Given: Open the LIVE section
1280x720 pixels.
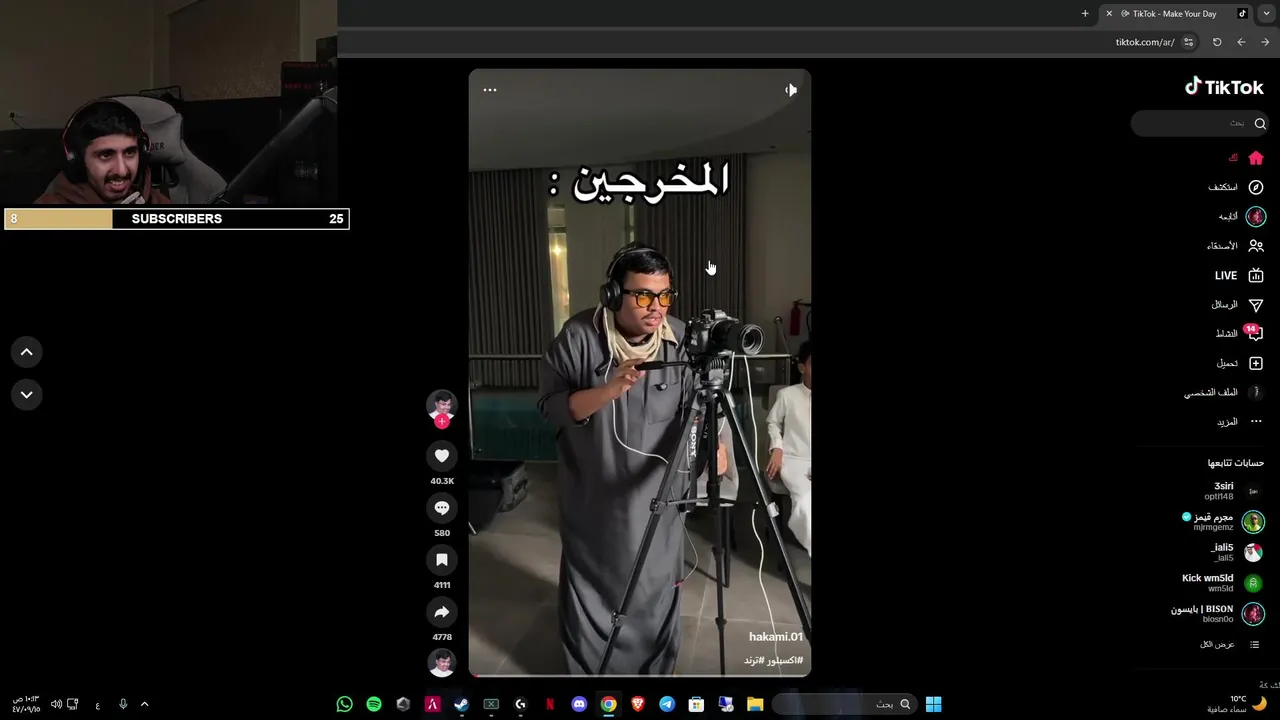Looking at the screenshot, I should click(1240, 275).
